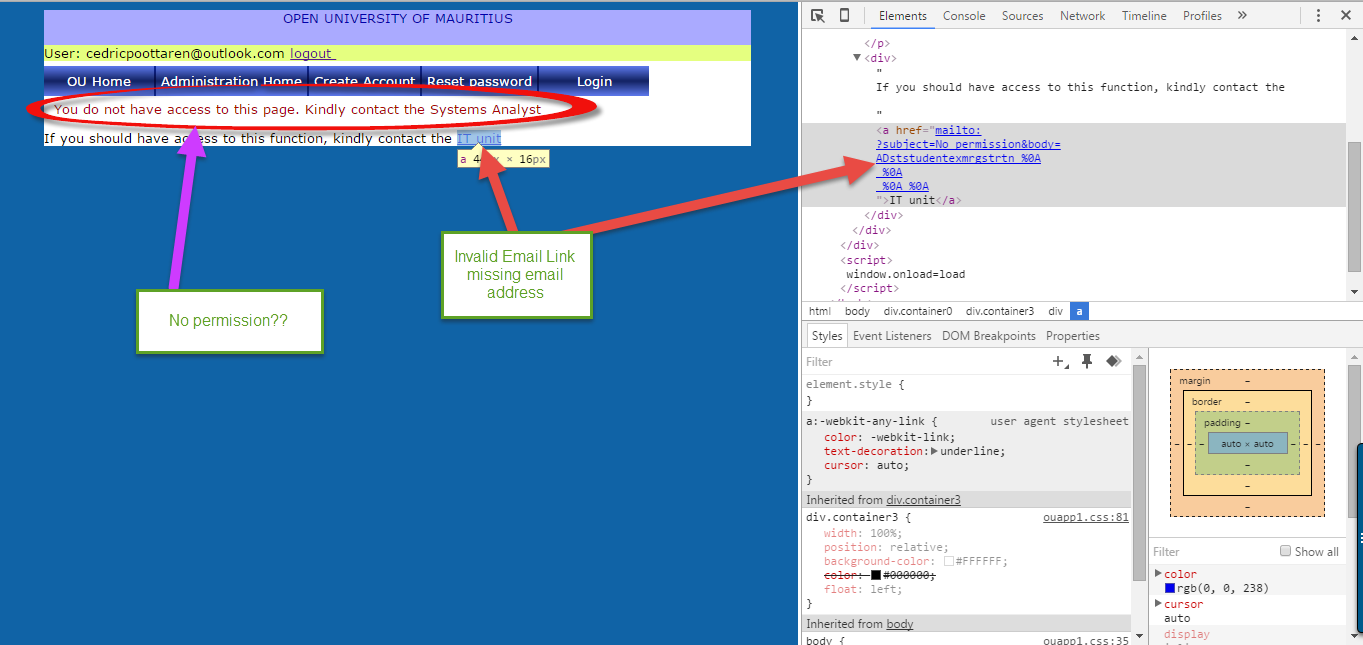Select the highlighted a breadcrumb
This screenshot has width=1363, height=645.
click(x=1078, y=311)
